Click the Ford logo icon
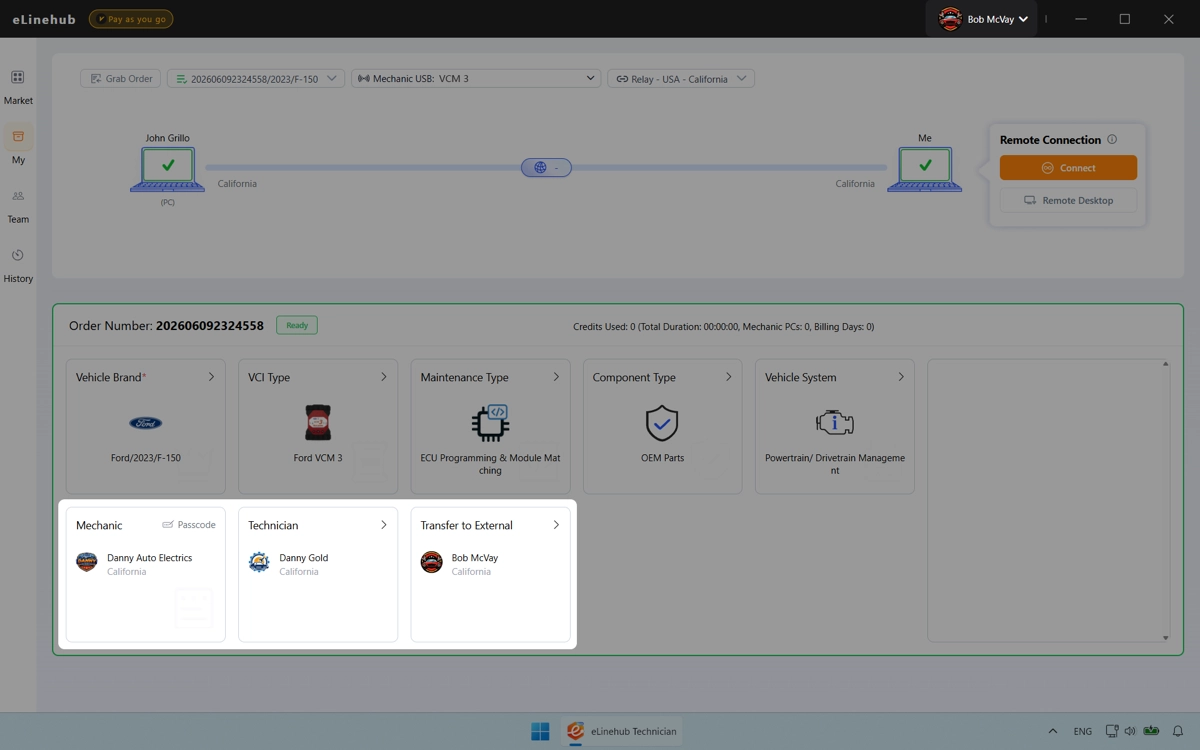 tap(146, 423)
